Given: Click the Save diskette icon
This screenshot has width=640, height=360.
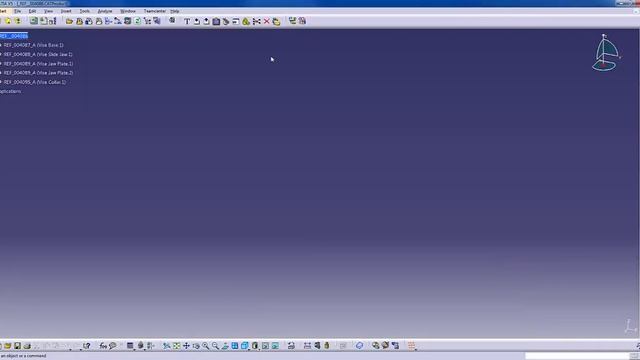Looking at the screenshot, I should tap(18, 346).
